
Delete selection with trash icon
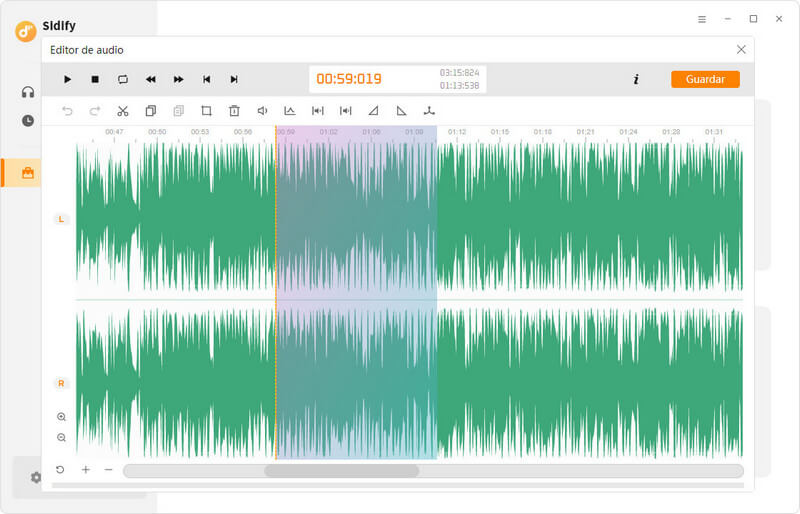pyautogui.click(x=234, y=111)
